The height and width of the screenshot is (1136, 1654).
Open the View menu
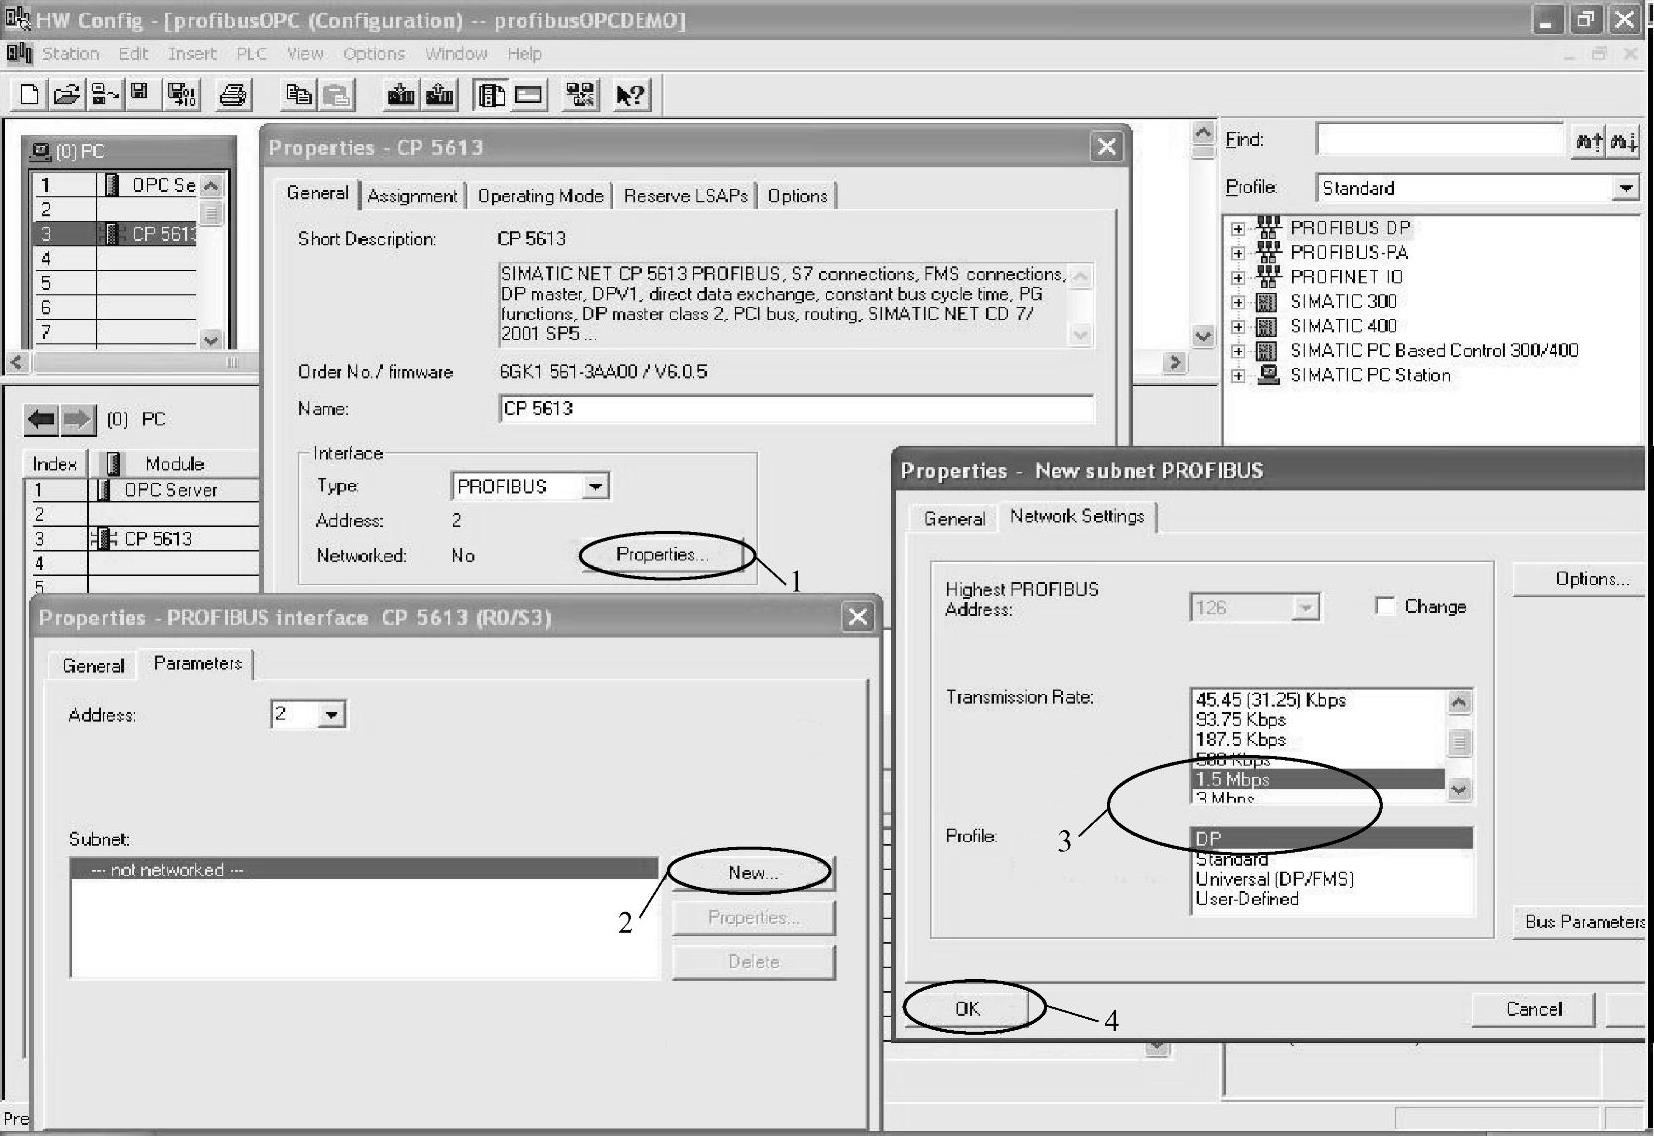click(305, 54)
